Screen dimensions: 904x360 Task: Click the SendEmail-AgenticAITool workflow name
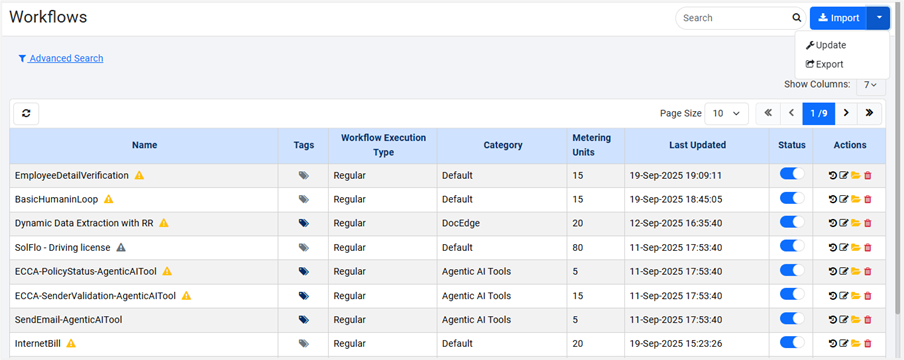(x=69, y=320)
